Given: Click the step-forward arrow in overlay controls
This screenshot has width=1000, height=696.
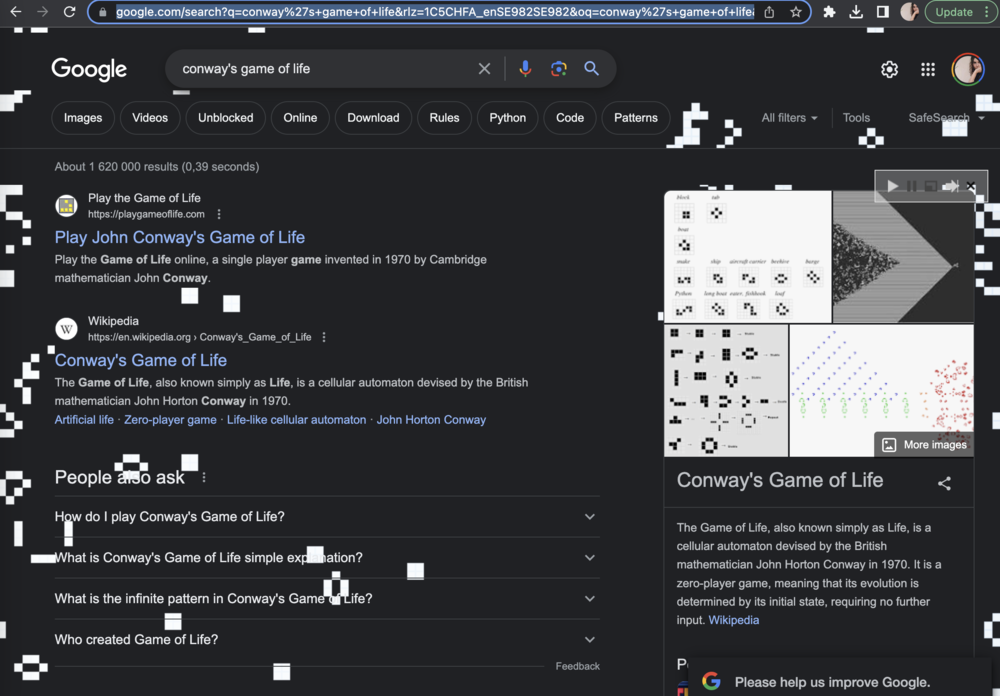Looking at the screenshot, I should (950, 186).
